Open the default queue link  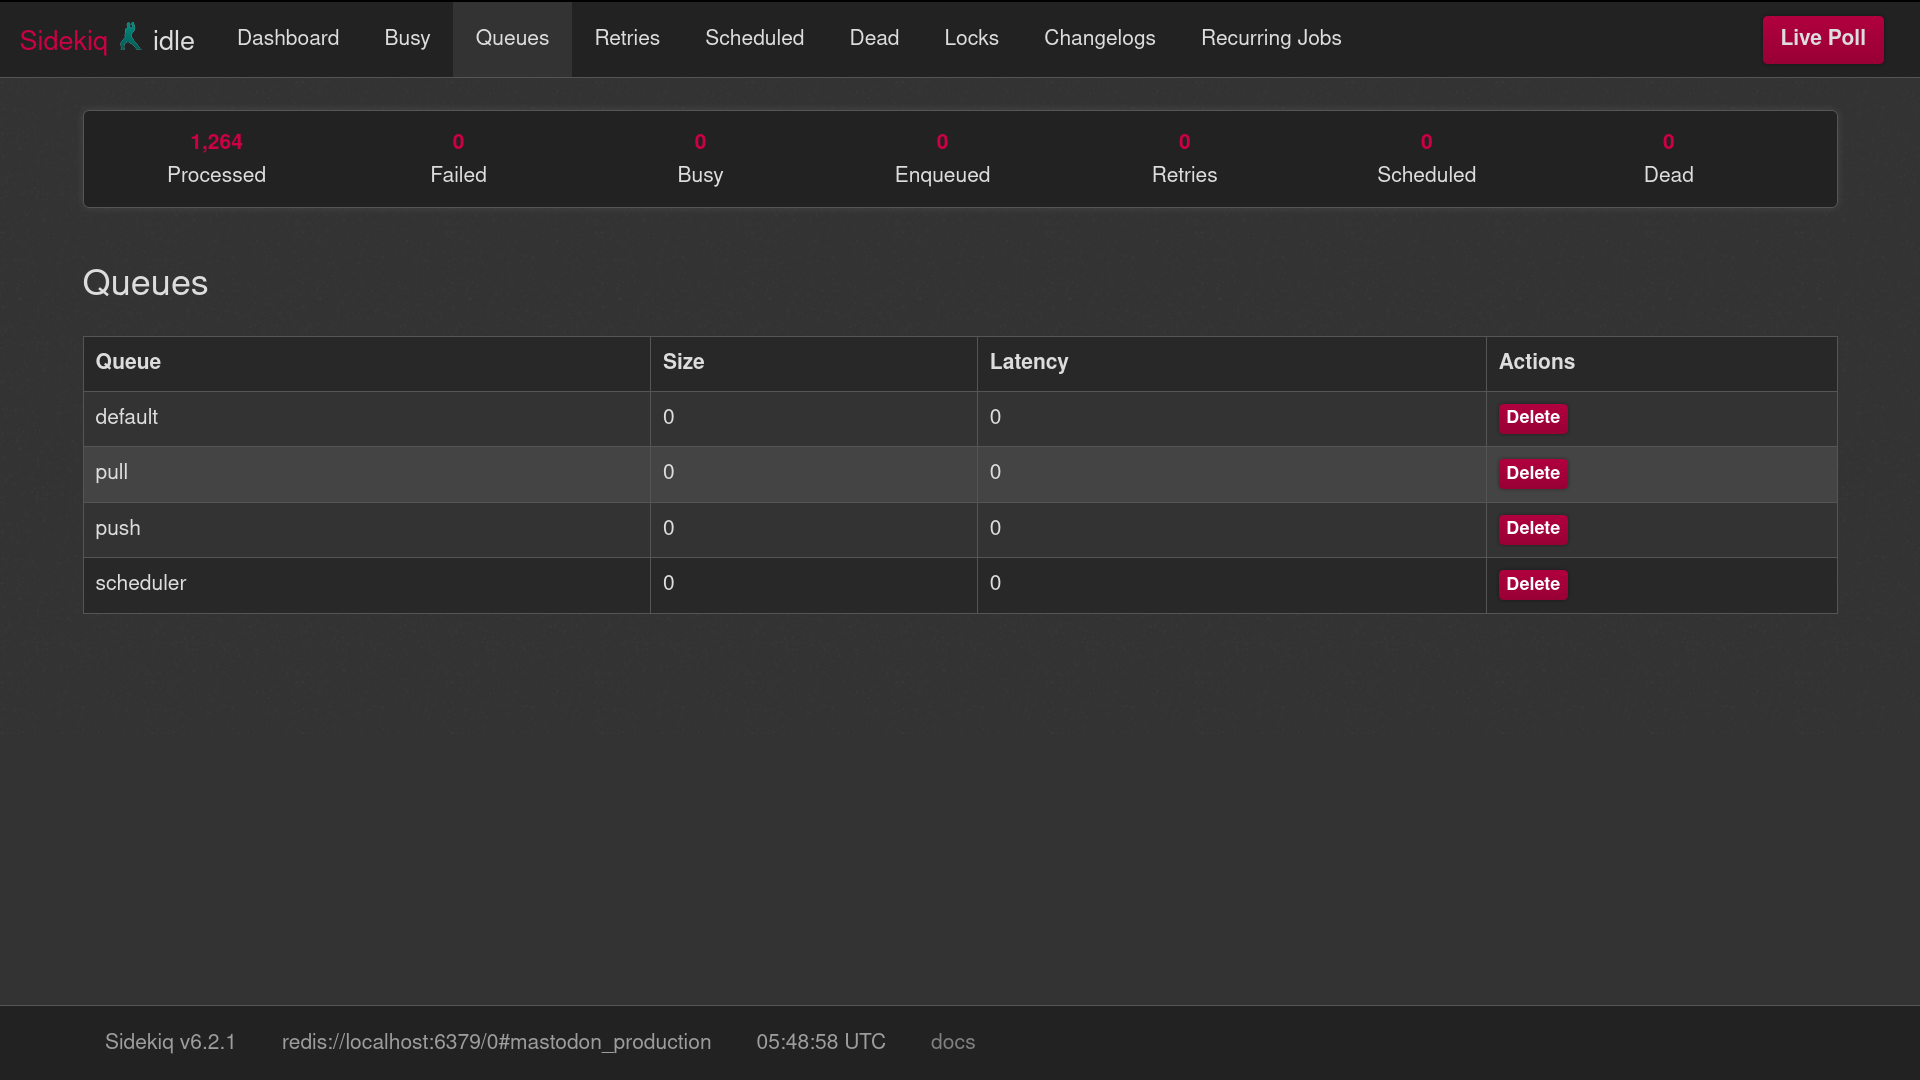tap(126, 417)
